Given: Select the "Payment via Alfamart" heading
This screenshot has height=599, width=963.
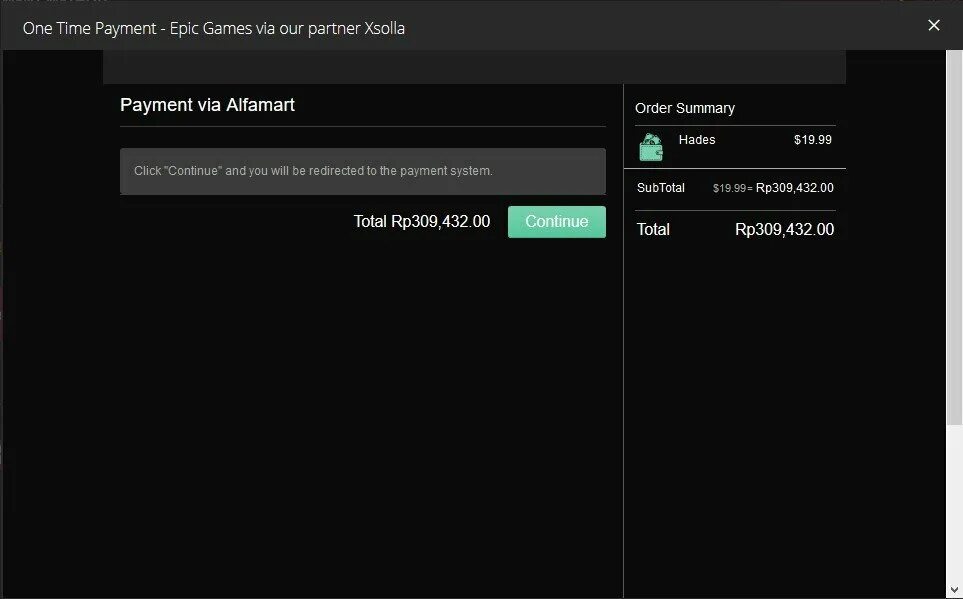Looking at the screenshot, I should coord(208,105).
